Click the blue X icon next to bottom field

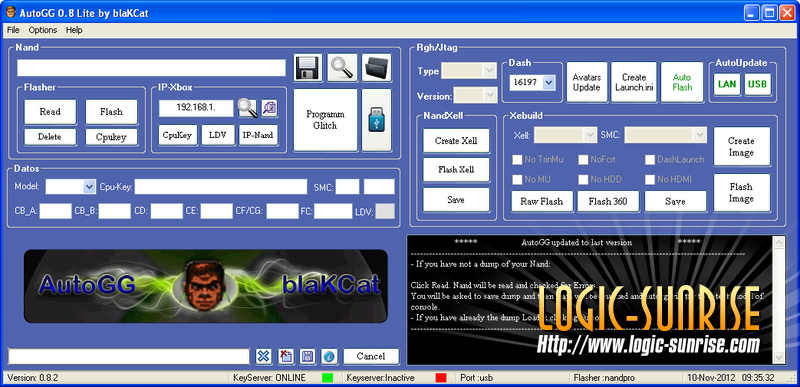pyautogui.click(x=263, y=356)
